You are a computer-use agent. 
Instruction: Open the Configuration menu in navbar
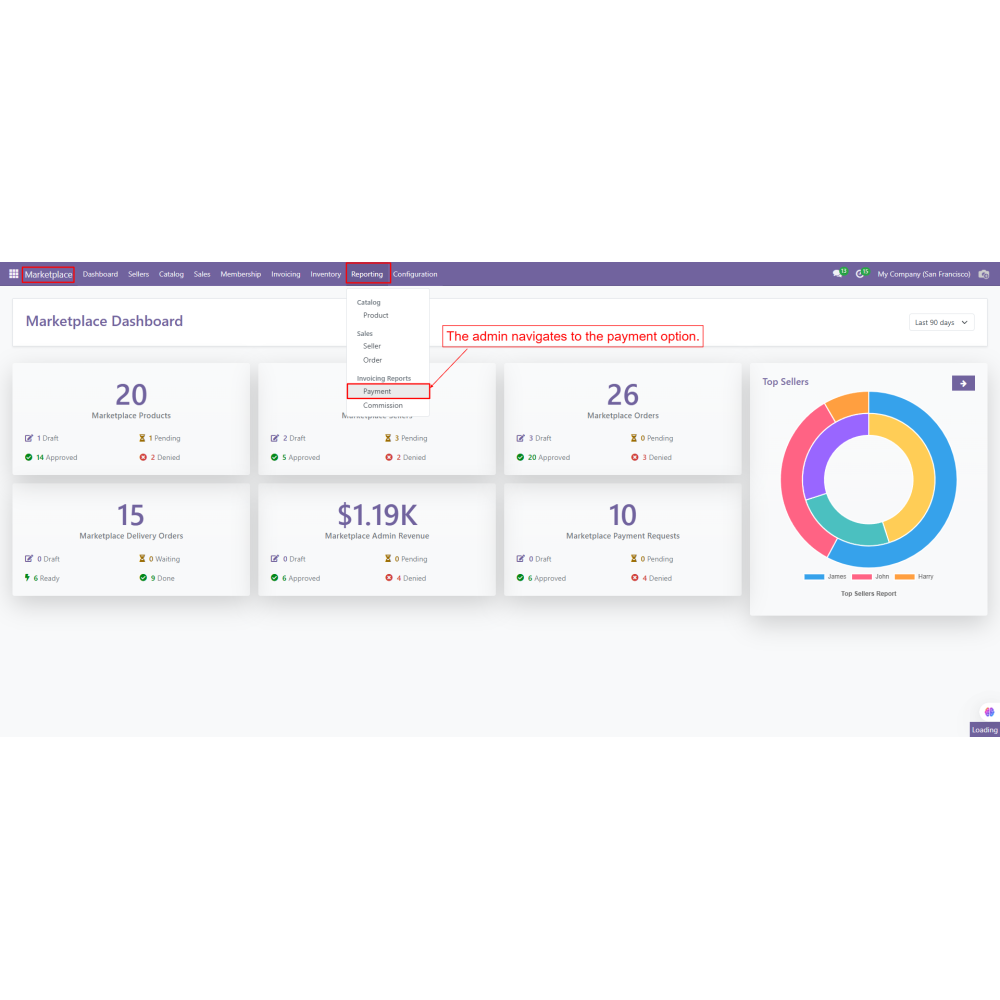415,274
